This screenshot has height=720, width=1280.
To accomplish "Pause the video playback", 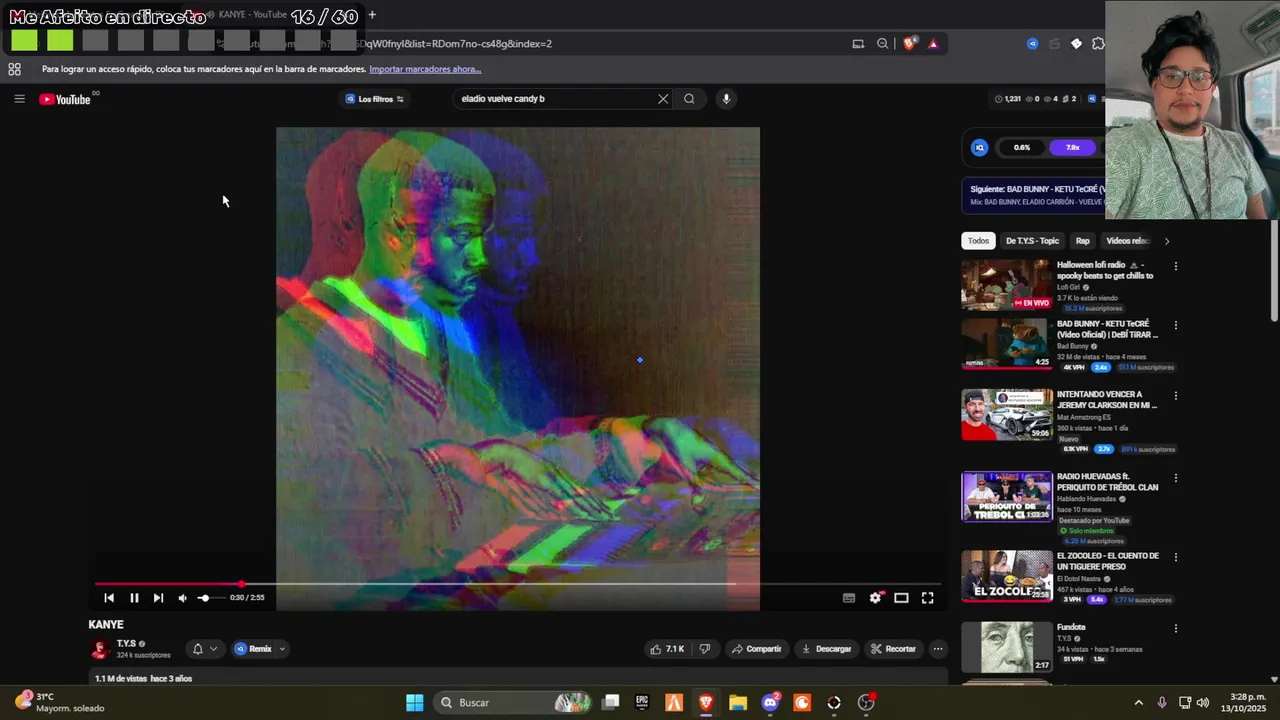I will point(134,598).
